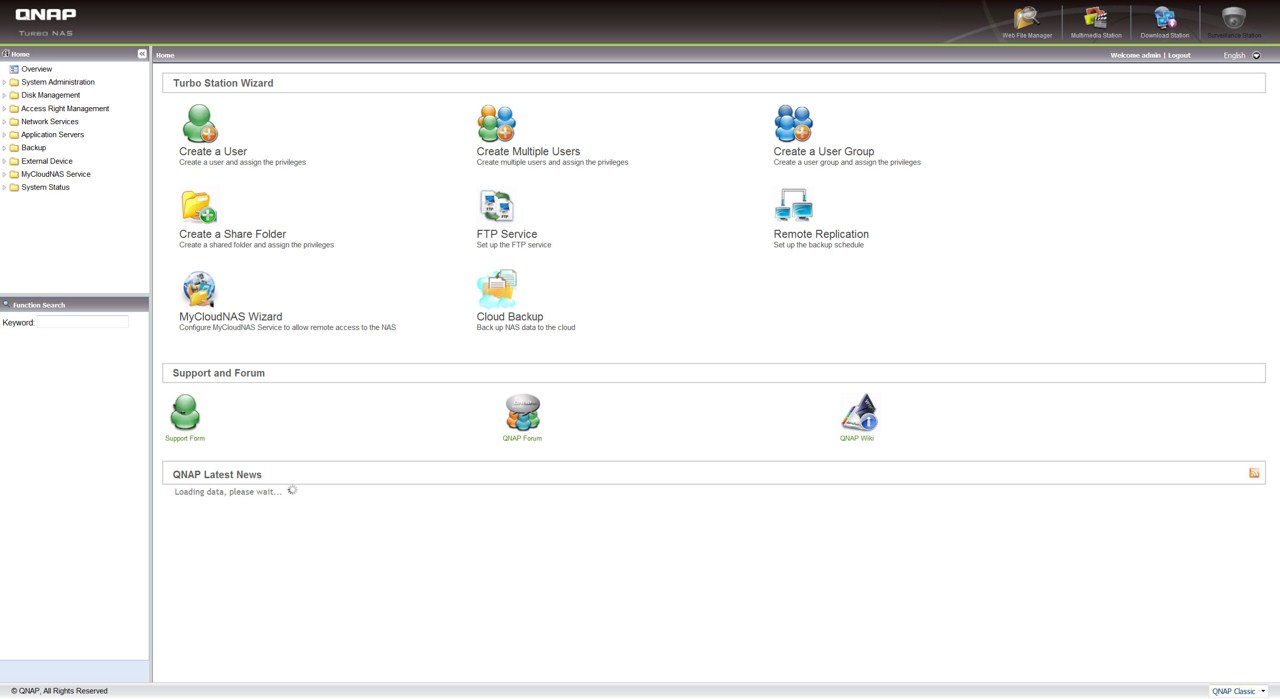Open Web File Manager from top bar

pos(1027,19)
